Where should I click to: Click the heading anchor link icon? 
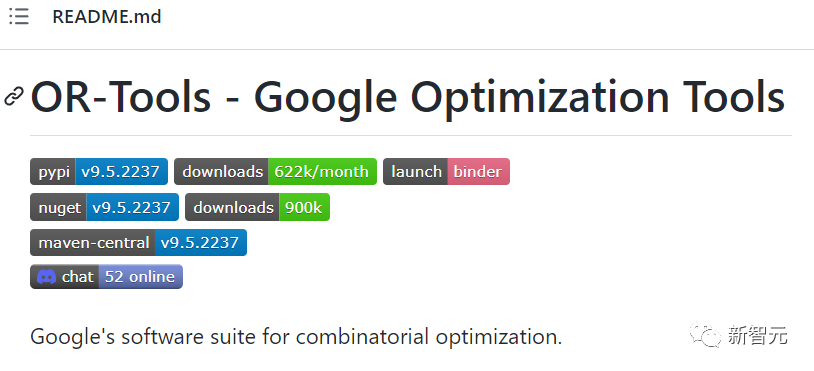click(14, 97)
